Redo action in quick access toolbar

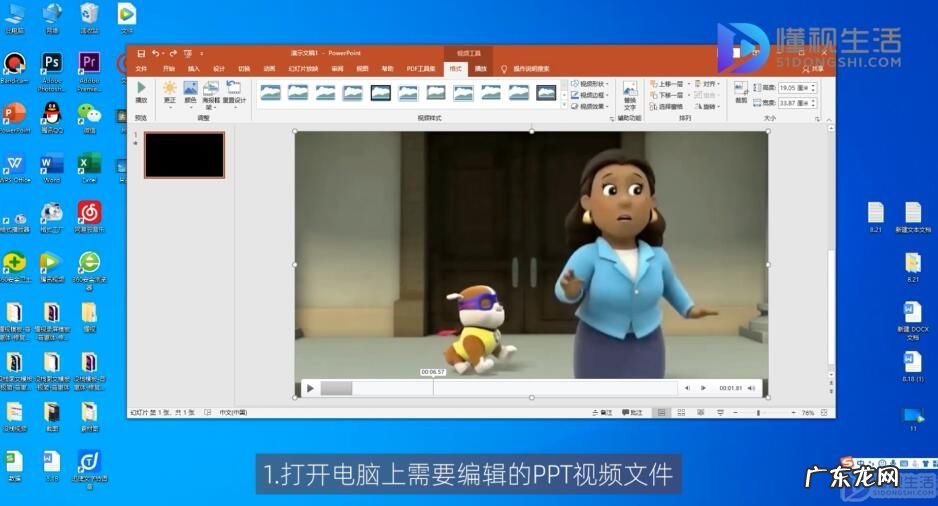pos(173,53)
